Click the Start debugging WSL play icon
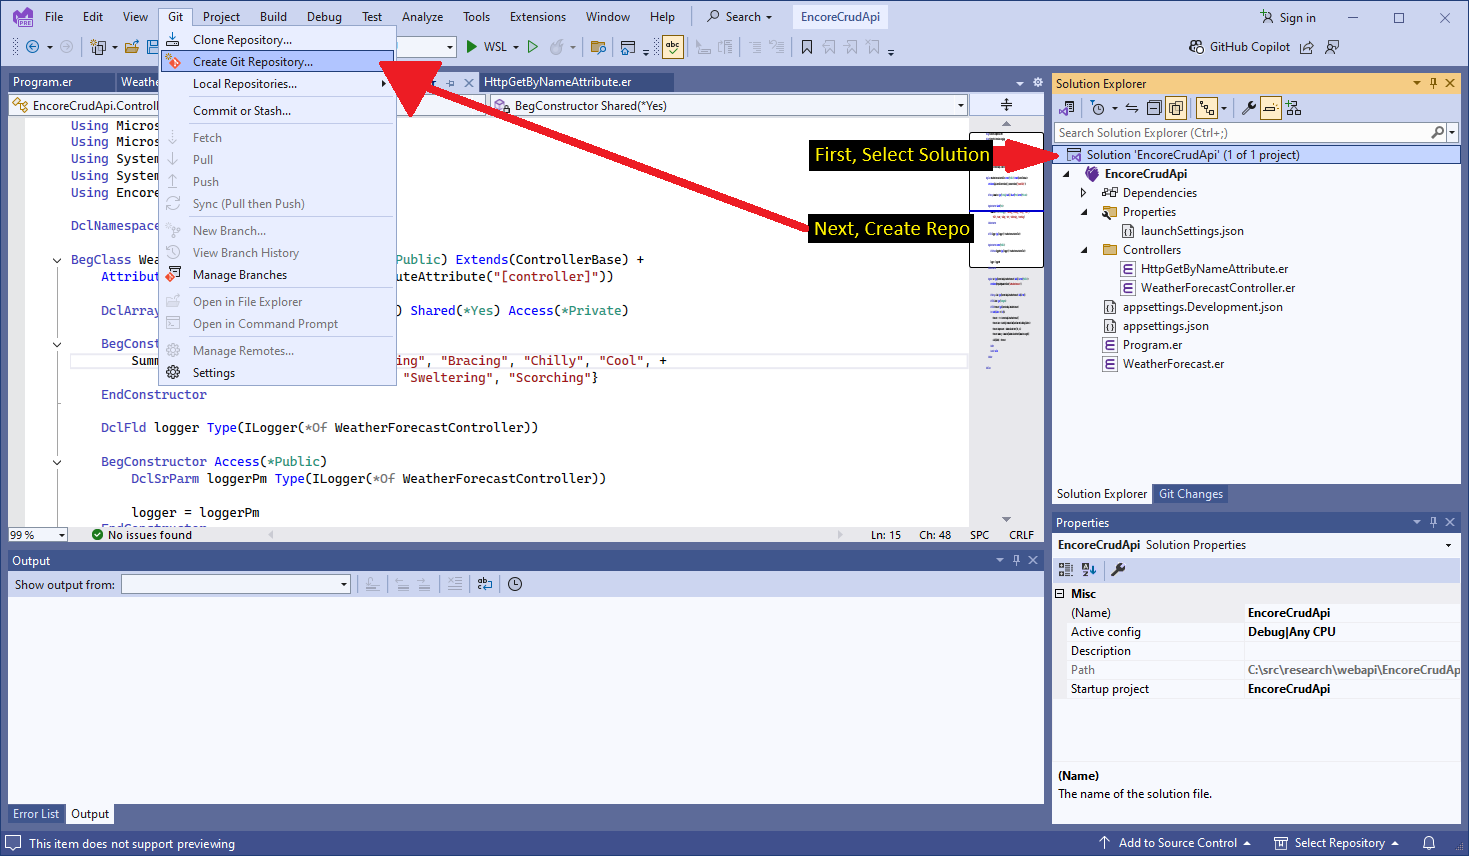The image size is (1469, 856). click(x=472, y=47)
